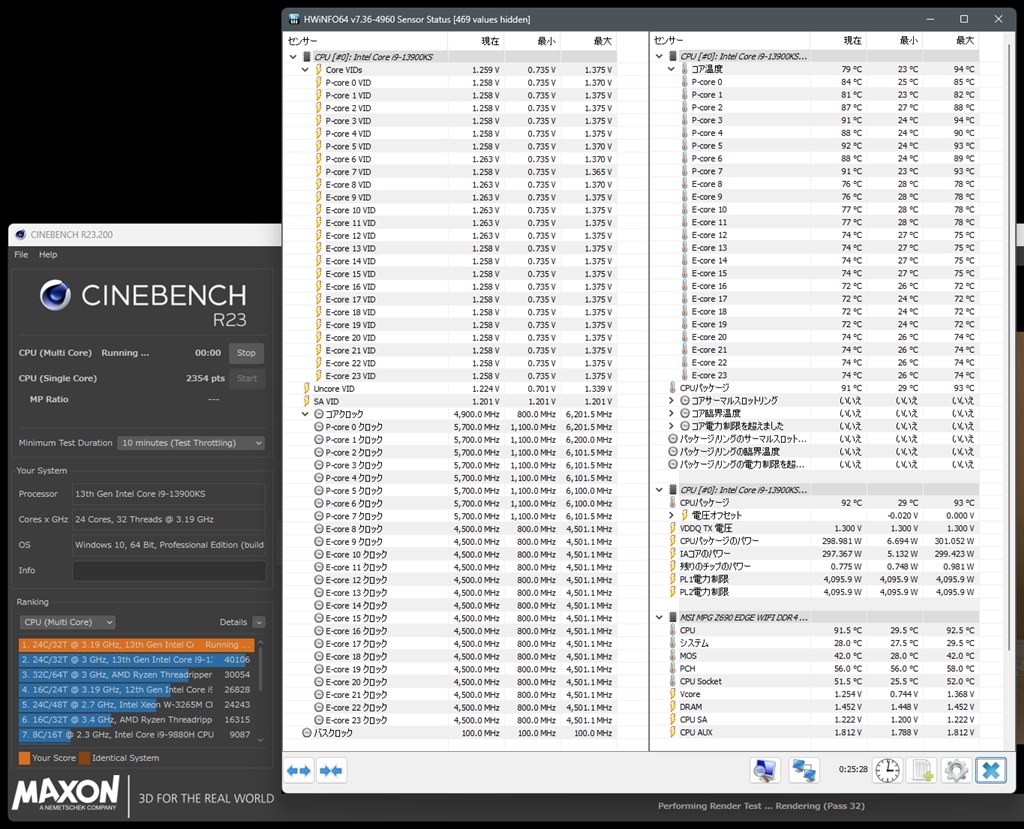Open Cinebench Help menu
This screenshot has height=829, width=1024.
coord(48,255)
